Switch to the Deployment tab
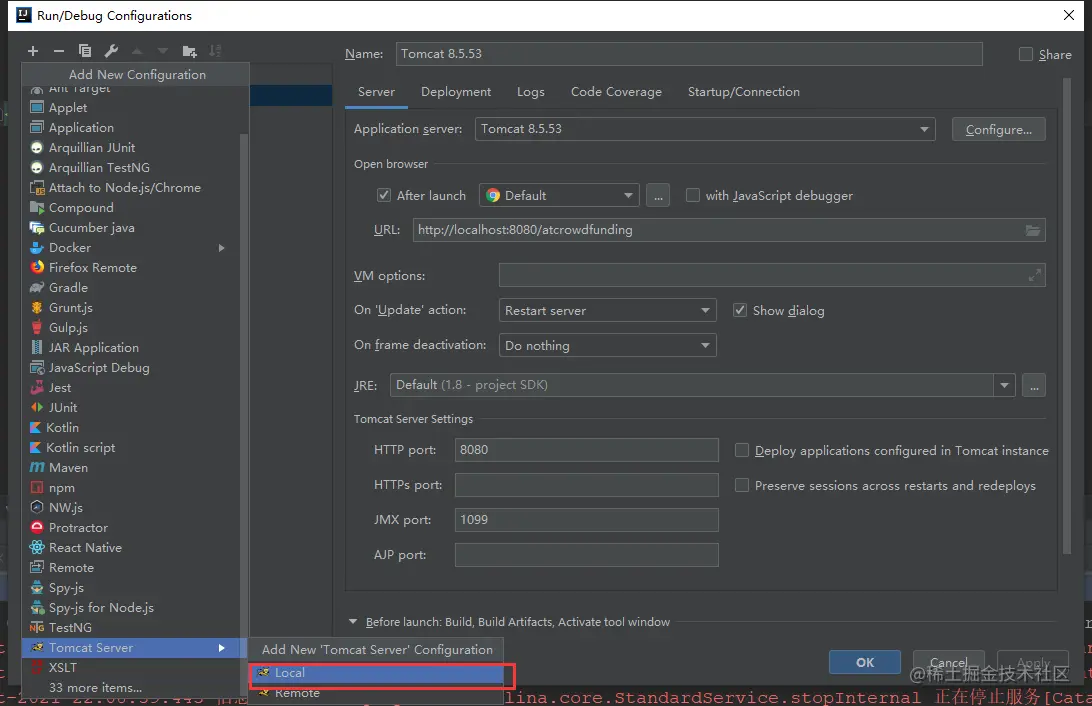 coord(456,92)
